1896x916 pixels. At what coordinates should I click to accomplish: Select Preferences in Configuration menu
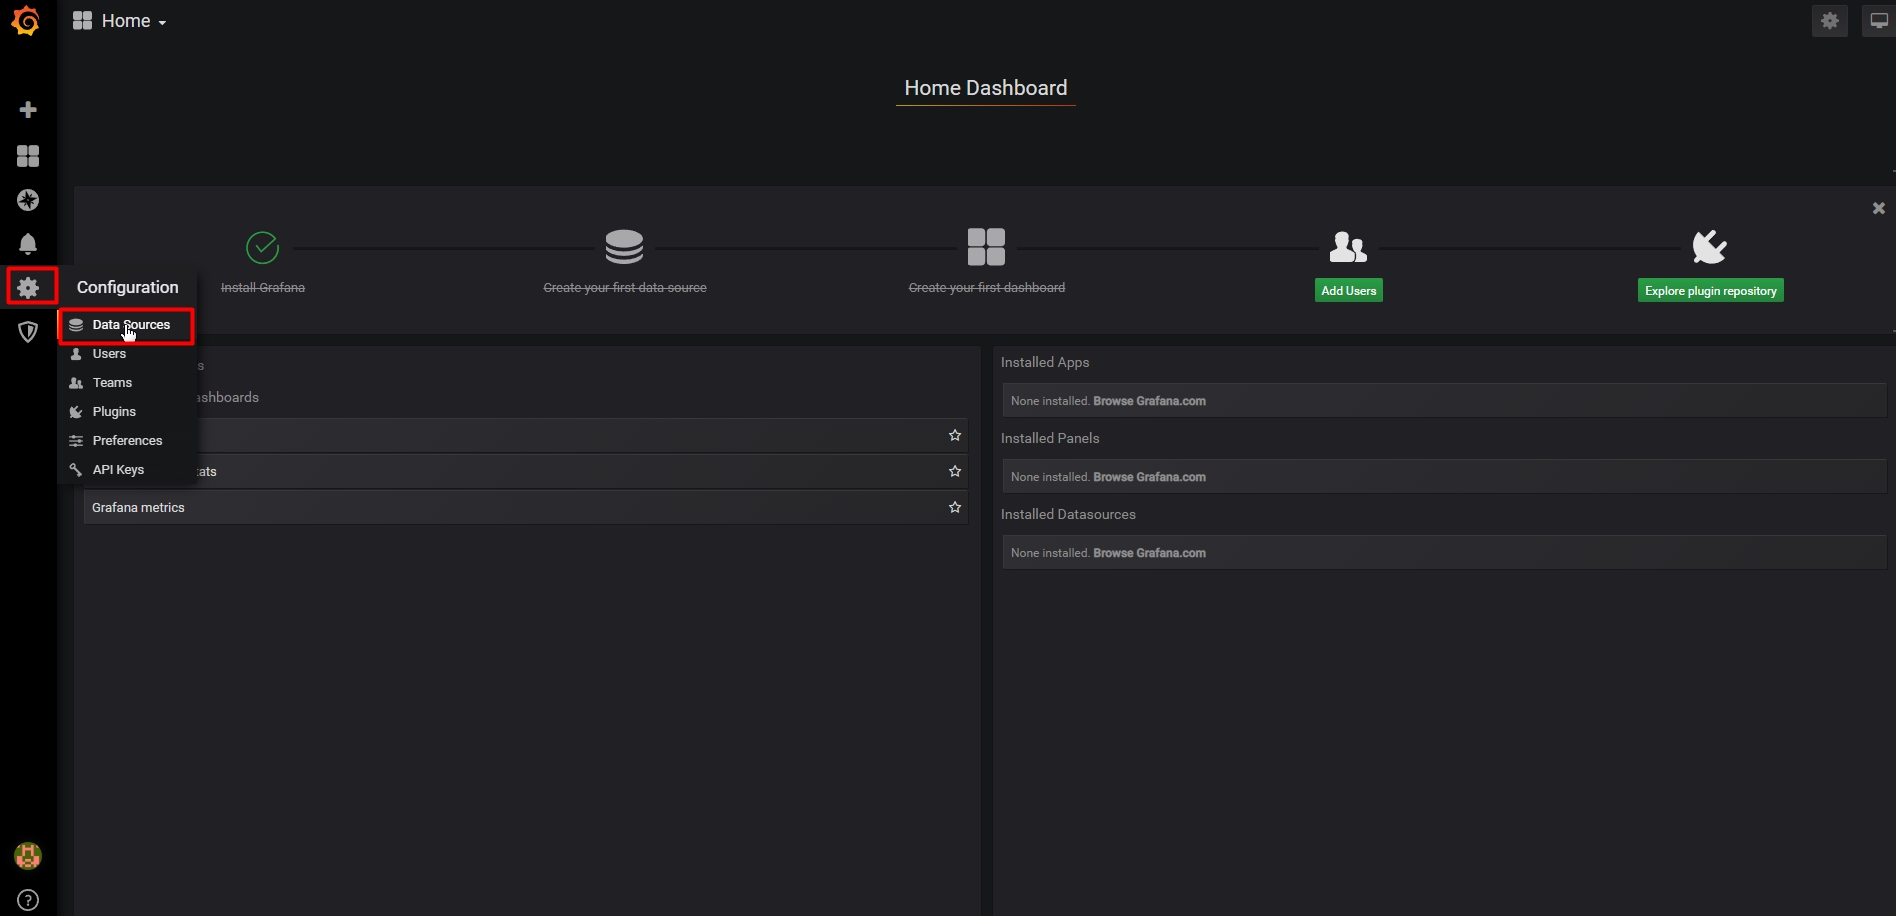(126, 441)
